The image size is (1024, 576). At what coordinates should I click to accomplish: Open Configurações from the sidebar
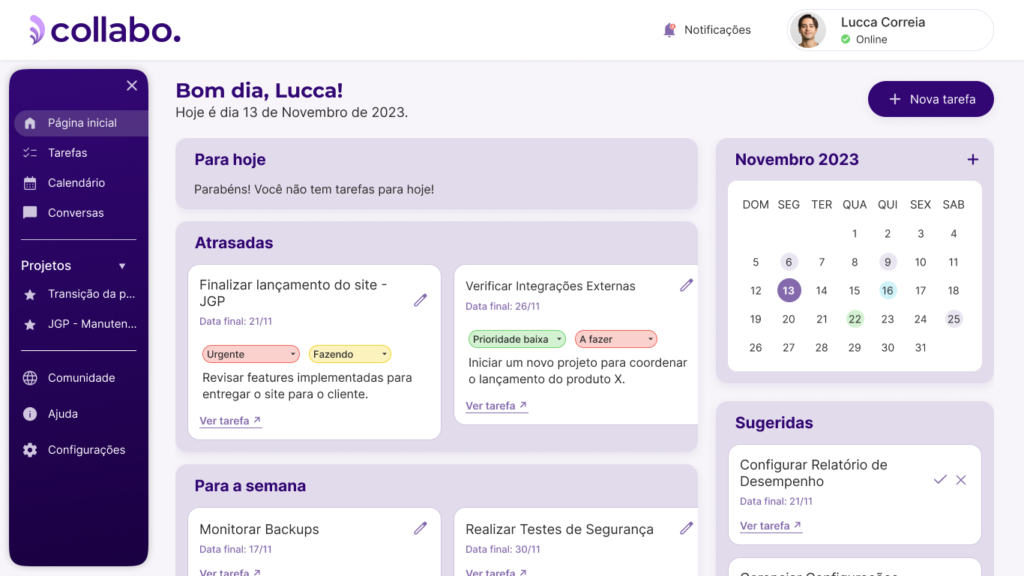[86, 450]
